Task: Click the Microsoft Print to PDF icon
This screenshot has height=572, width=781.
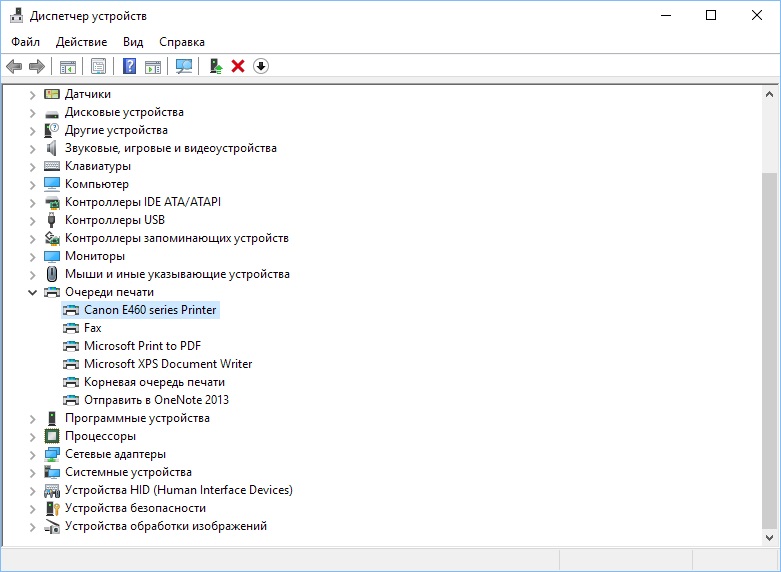Action: pyautogui.click(x=71, y=346)
